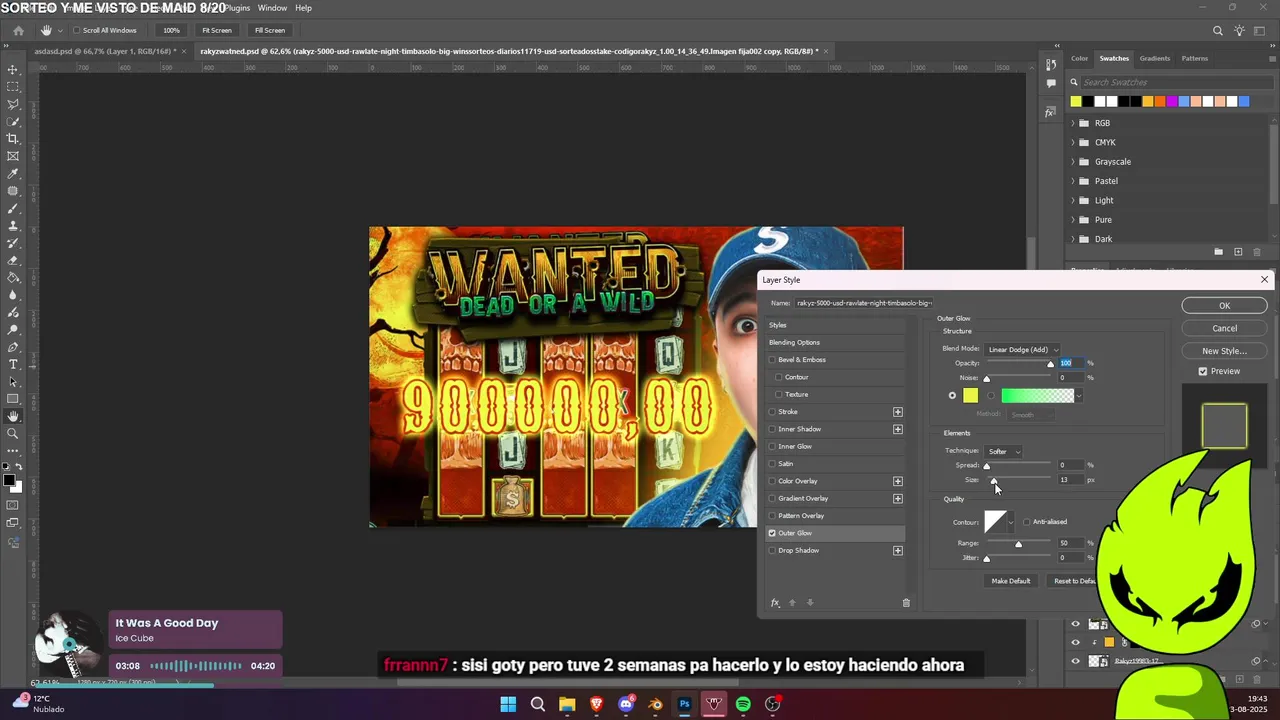
Task: Select the Hand tool in toolbar
Action: 13,416
